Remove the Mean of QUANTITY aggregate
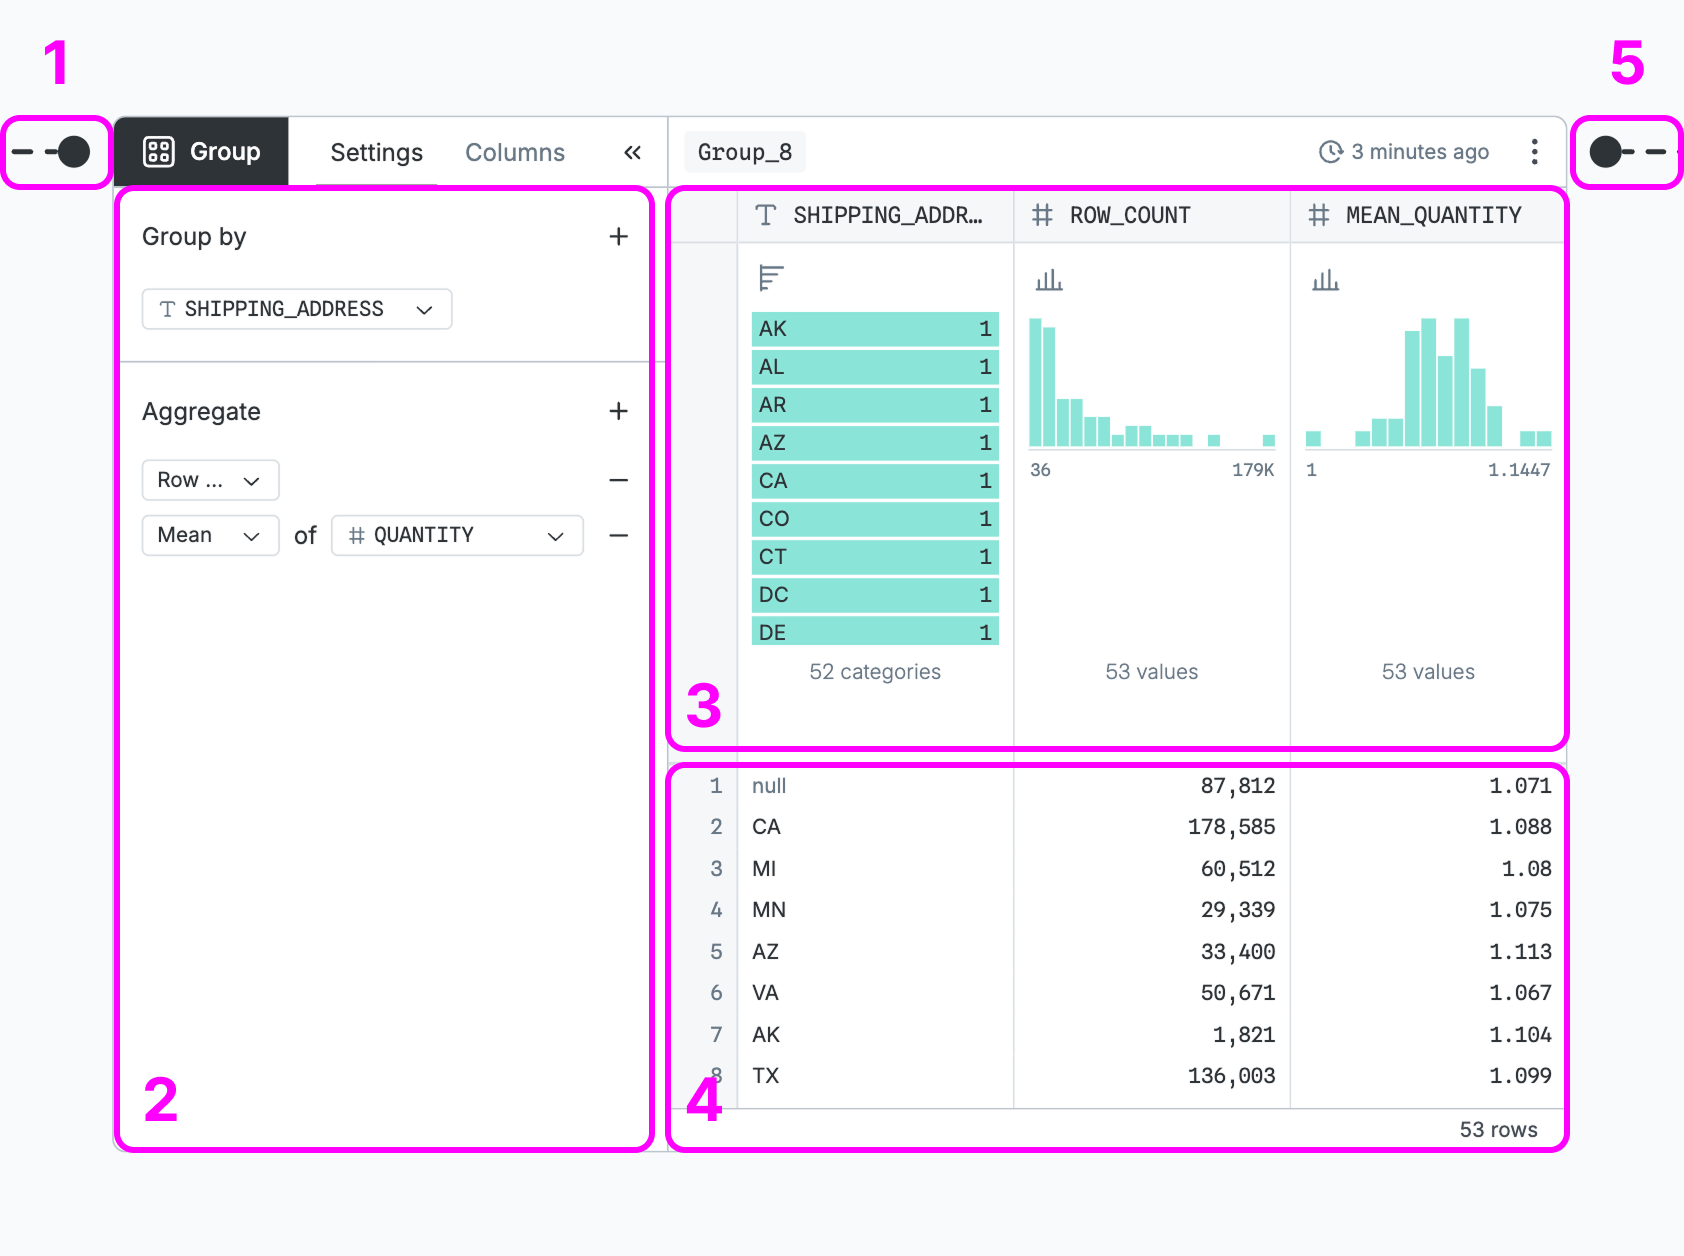 [618, 536]
